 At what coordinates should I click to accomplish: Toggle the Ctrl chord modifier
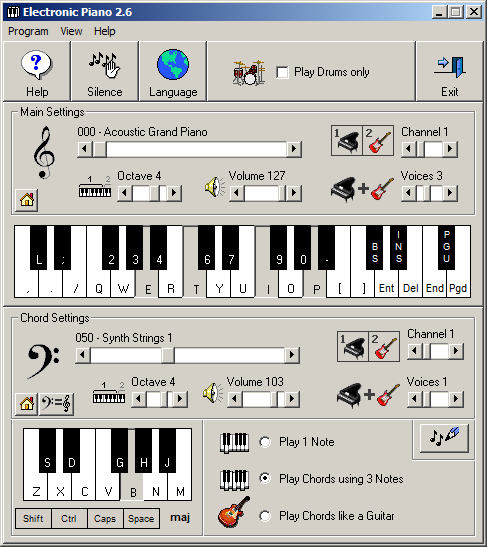69,518
